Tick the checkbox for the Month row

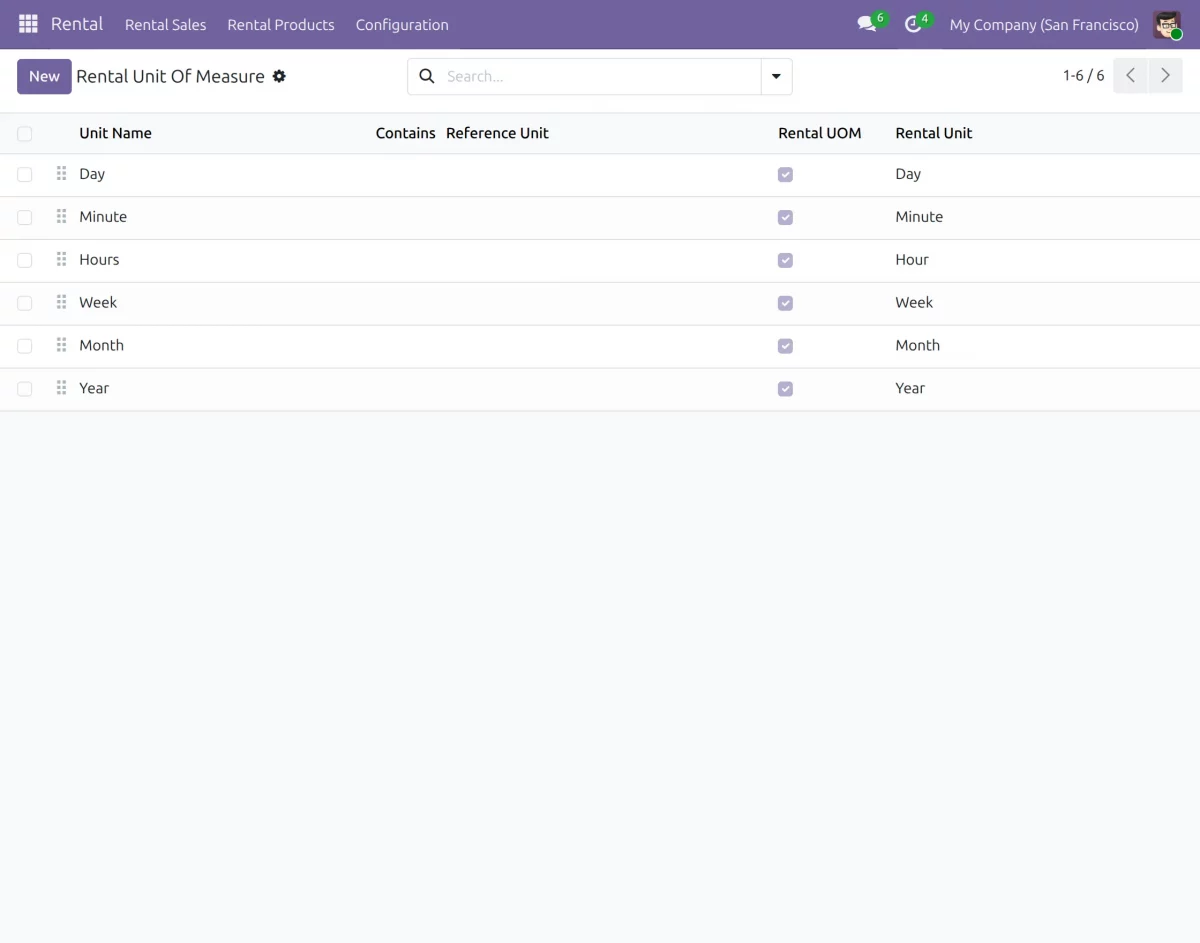[25, 347]
